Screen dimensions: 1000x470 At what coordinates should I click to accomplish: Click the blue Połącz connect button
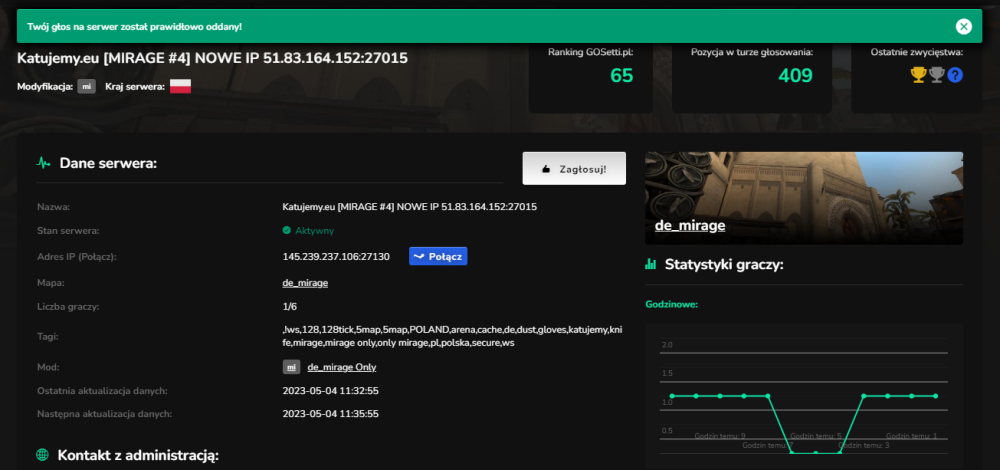tap(438, 256)
